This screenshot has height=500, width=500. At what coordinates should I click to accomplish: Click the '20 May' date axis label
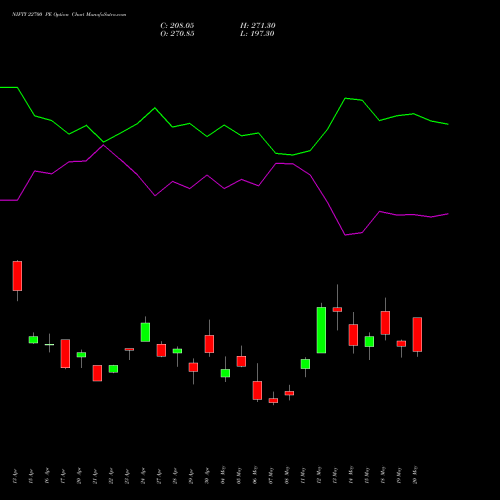click(415, 475)
